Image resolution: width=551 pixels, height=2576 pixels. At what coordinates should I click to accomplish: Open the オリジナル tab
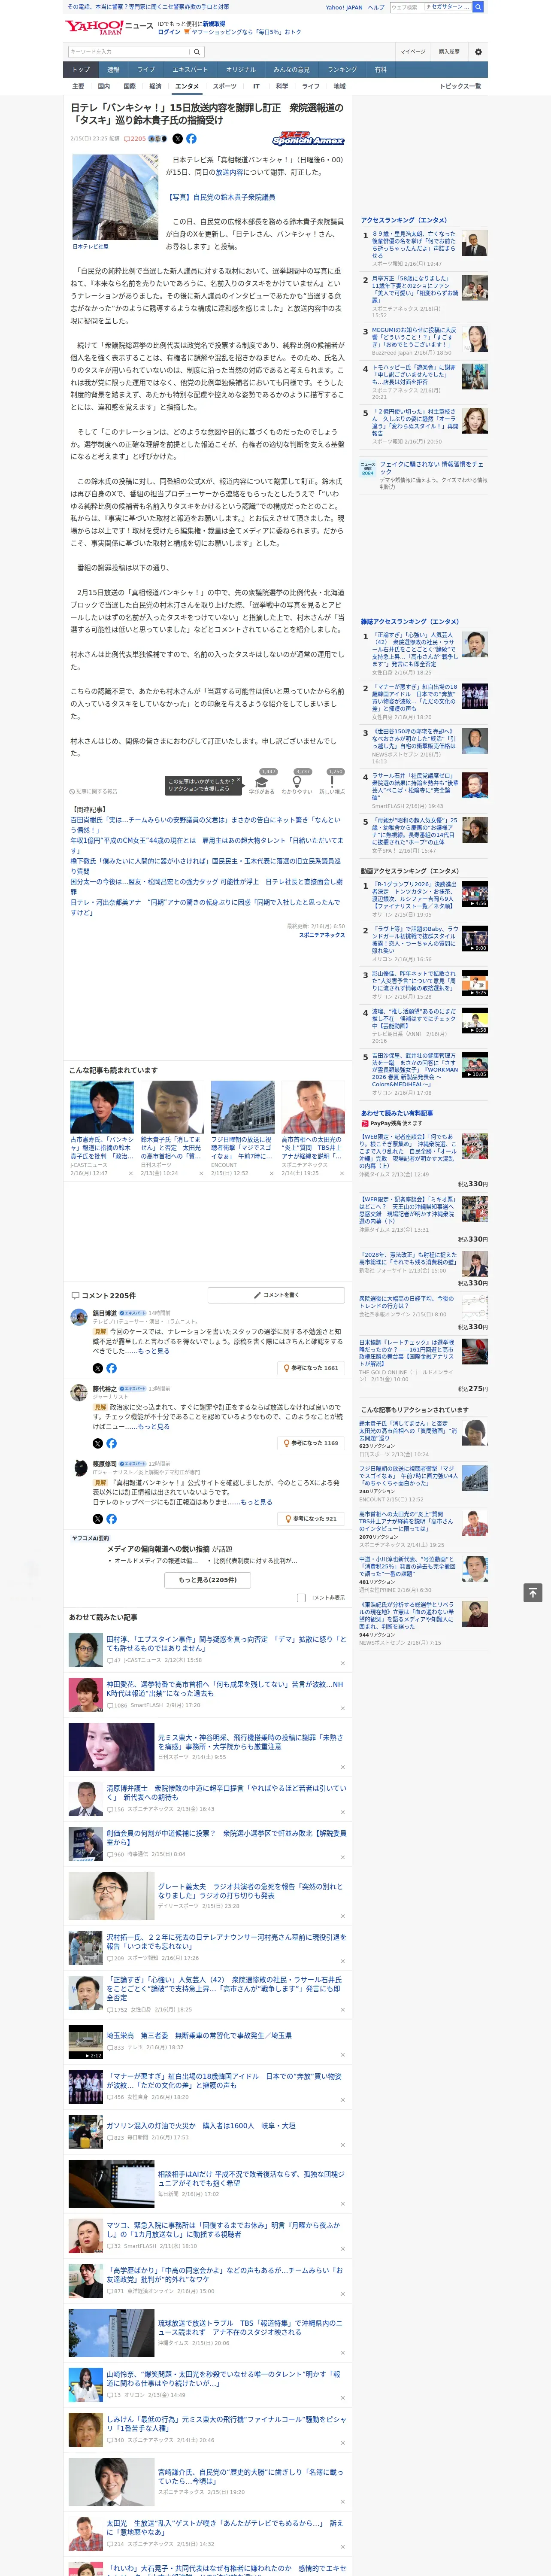point(241,70)
